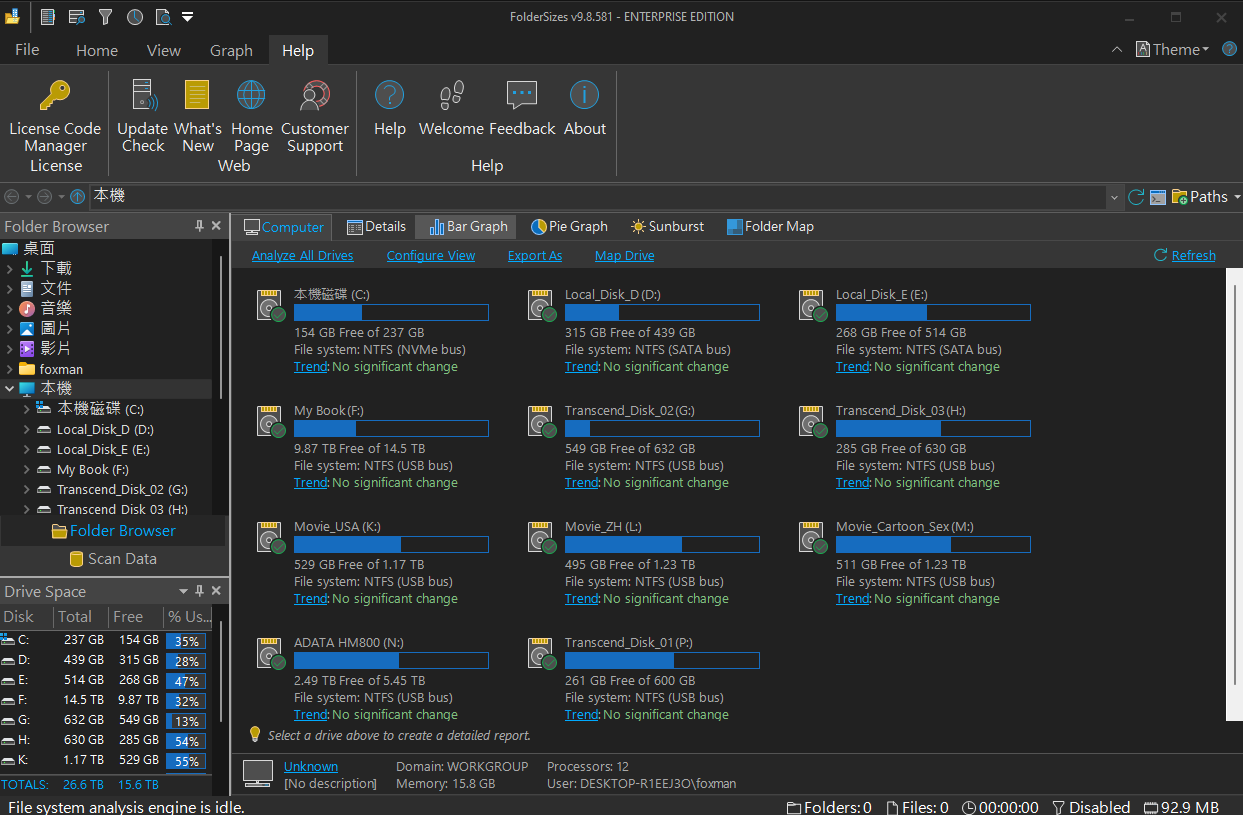Open the address bar history dropdown arrow

(x=1115, y=197)
